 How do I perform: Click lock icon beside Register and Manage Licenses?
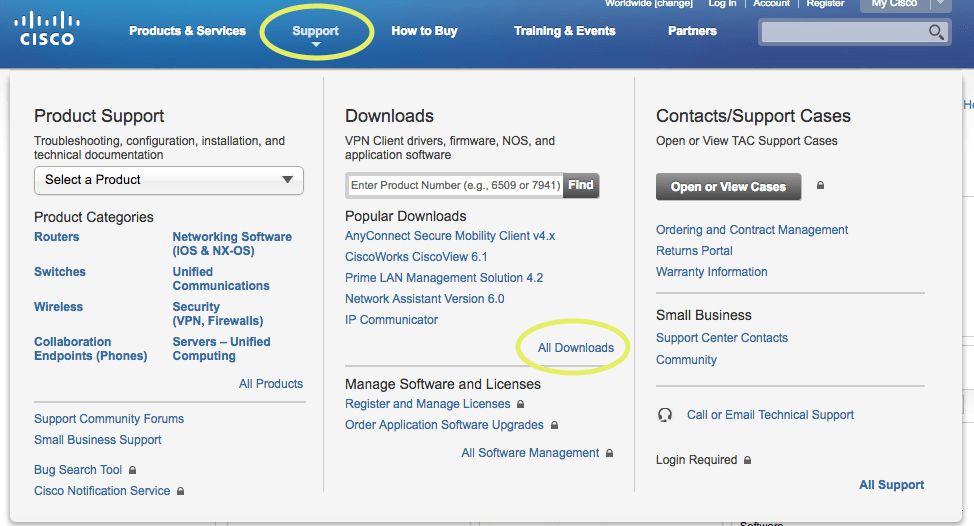(x=520, y=404)
